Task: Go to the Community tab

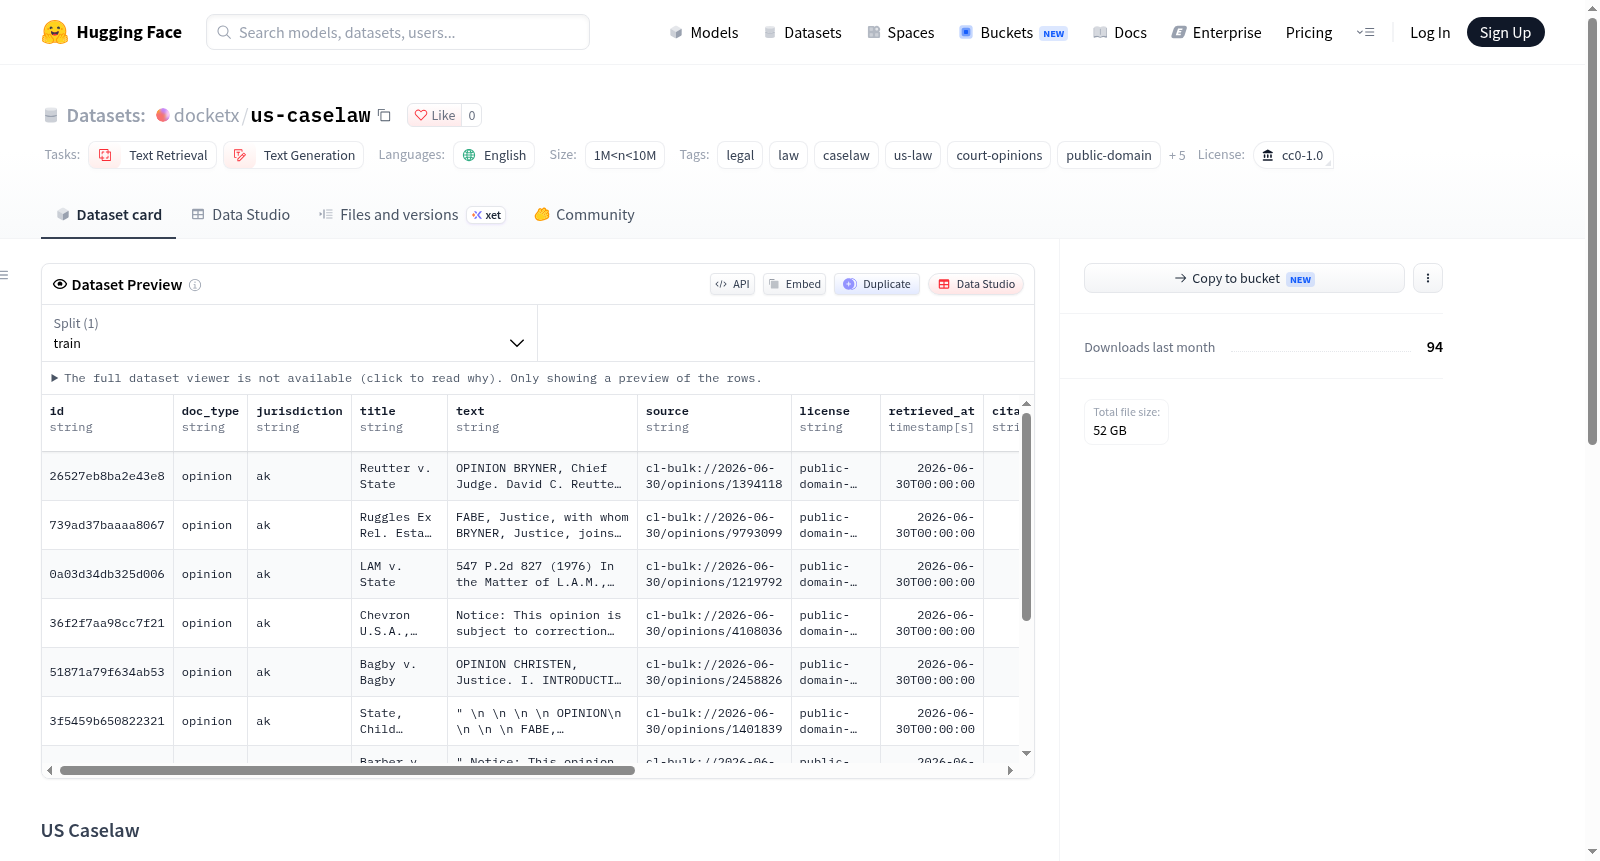Action: pyautogui.click(x=585, y=215)
